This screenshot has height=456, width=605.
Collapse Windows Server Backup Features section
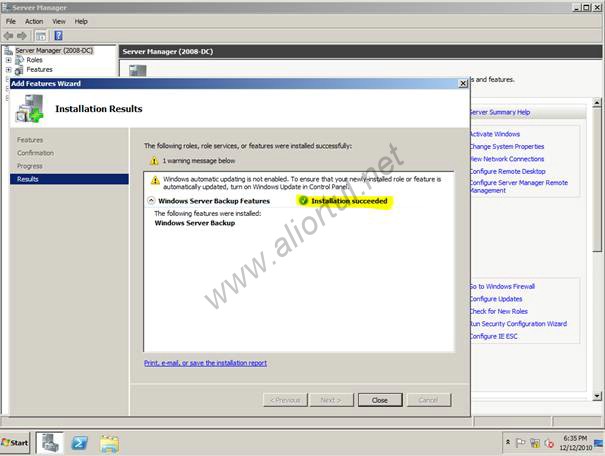point(151,201)
